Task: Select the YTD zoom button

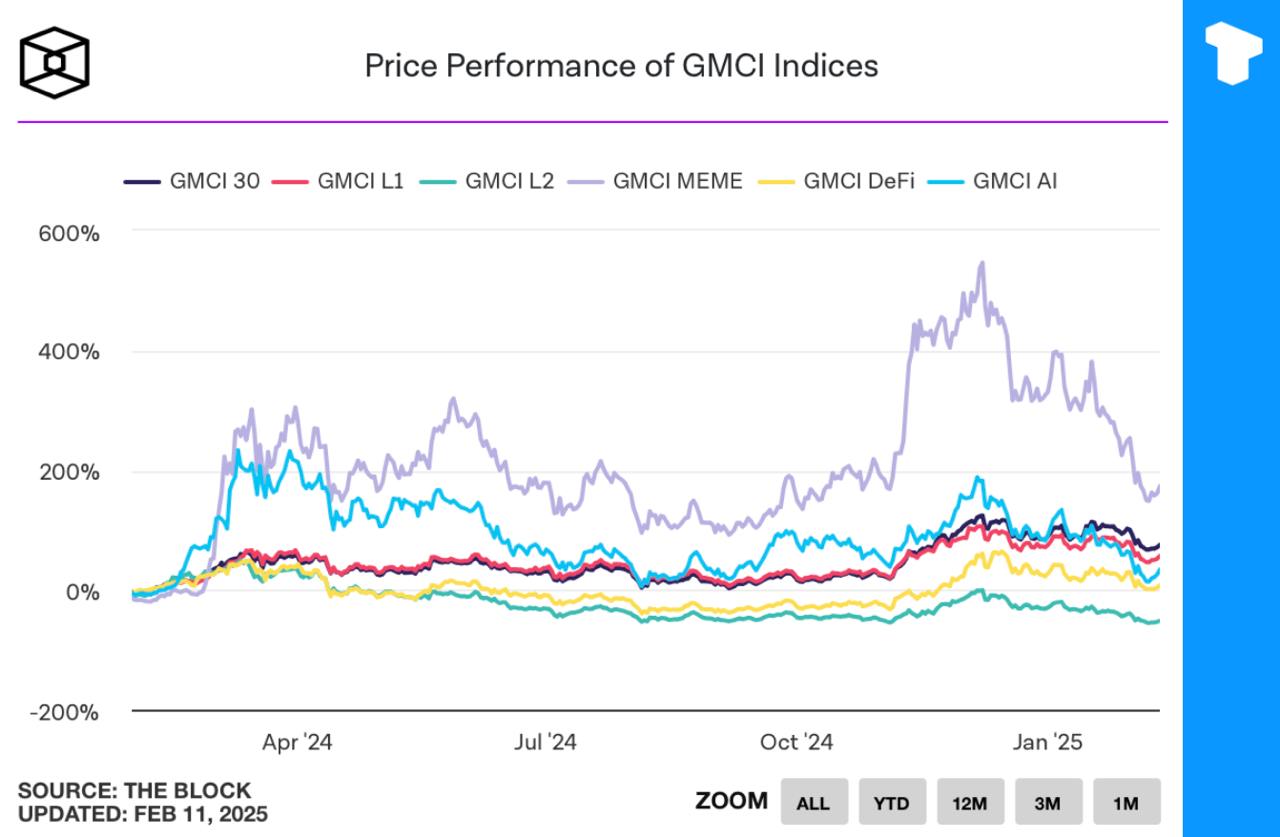Action: [892, 802]
